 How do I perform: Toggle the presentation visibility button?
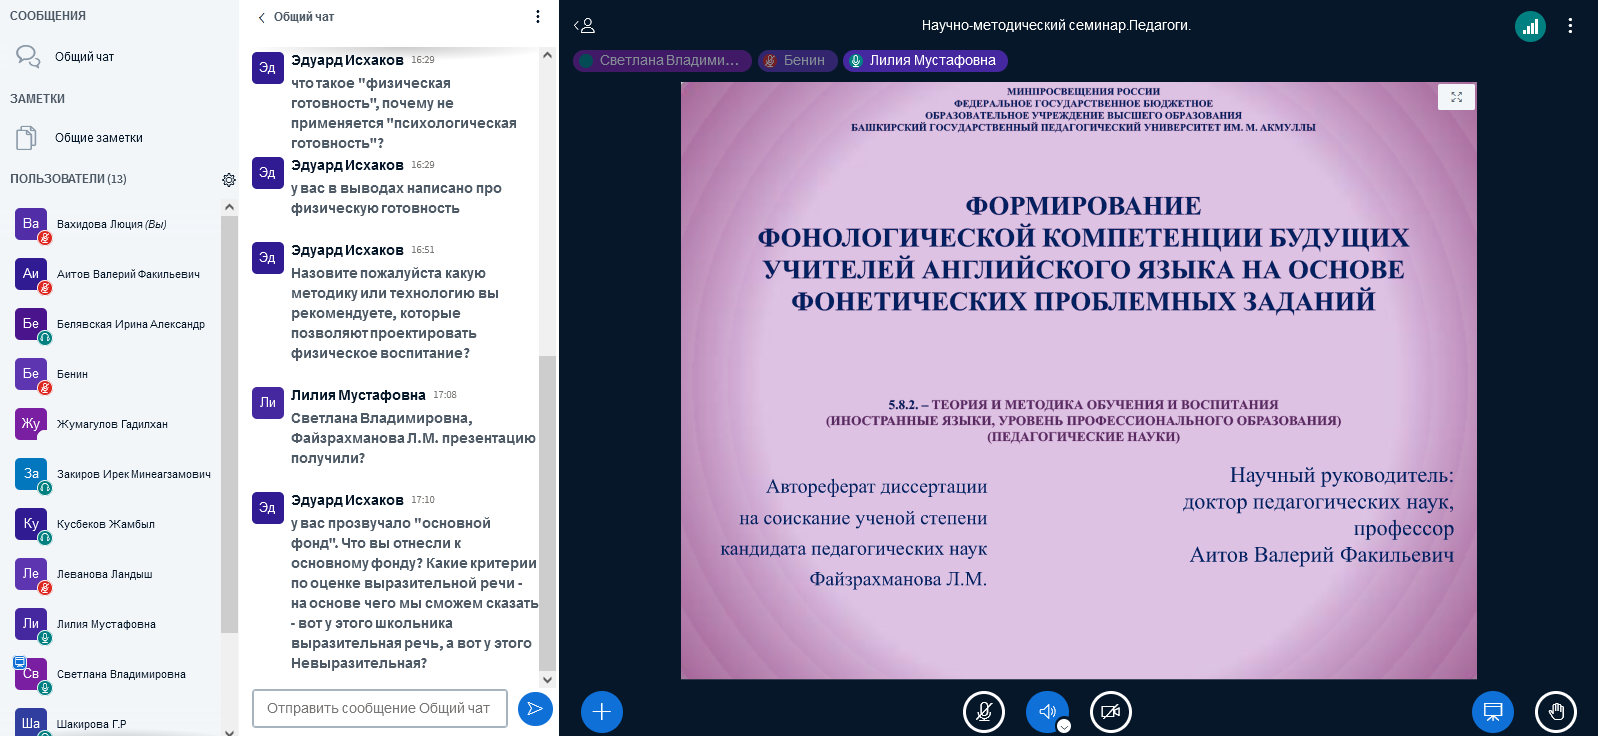click(x=1492, y=712)
